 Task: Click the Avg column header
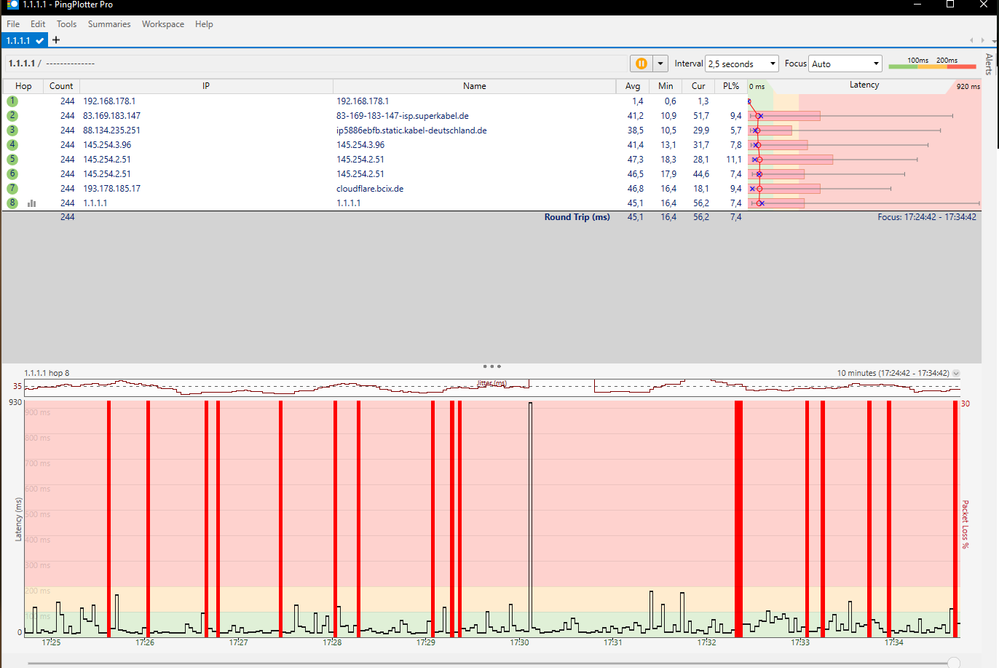[633, 86]
